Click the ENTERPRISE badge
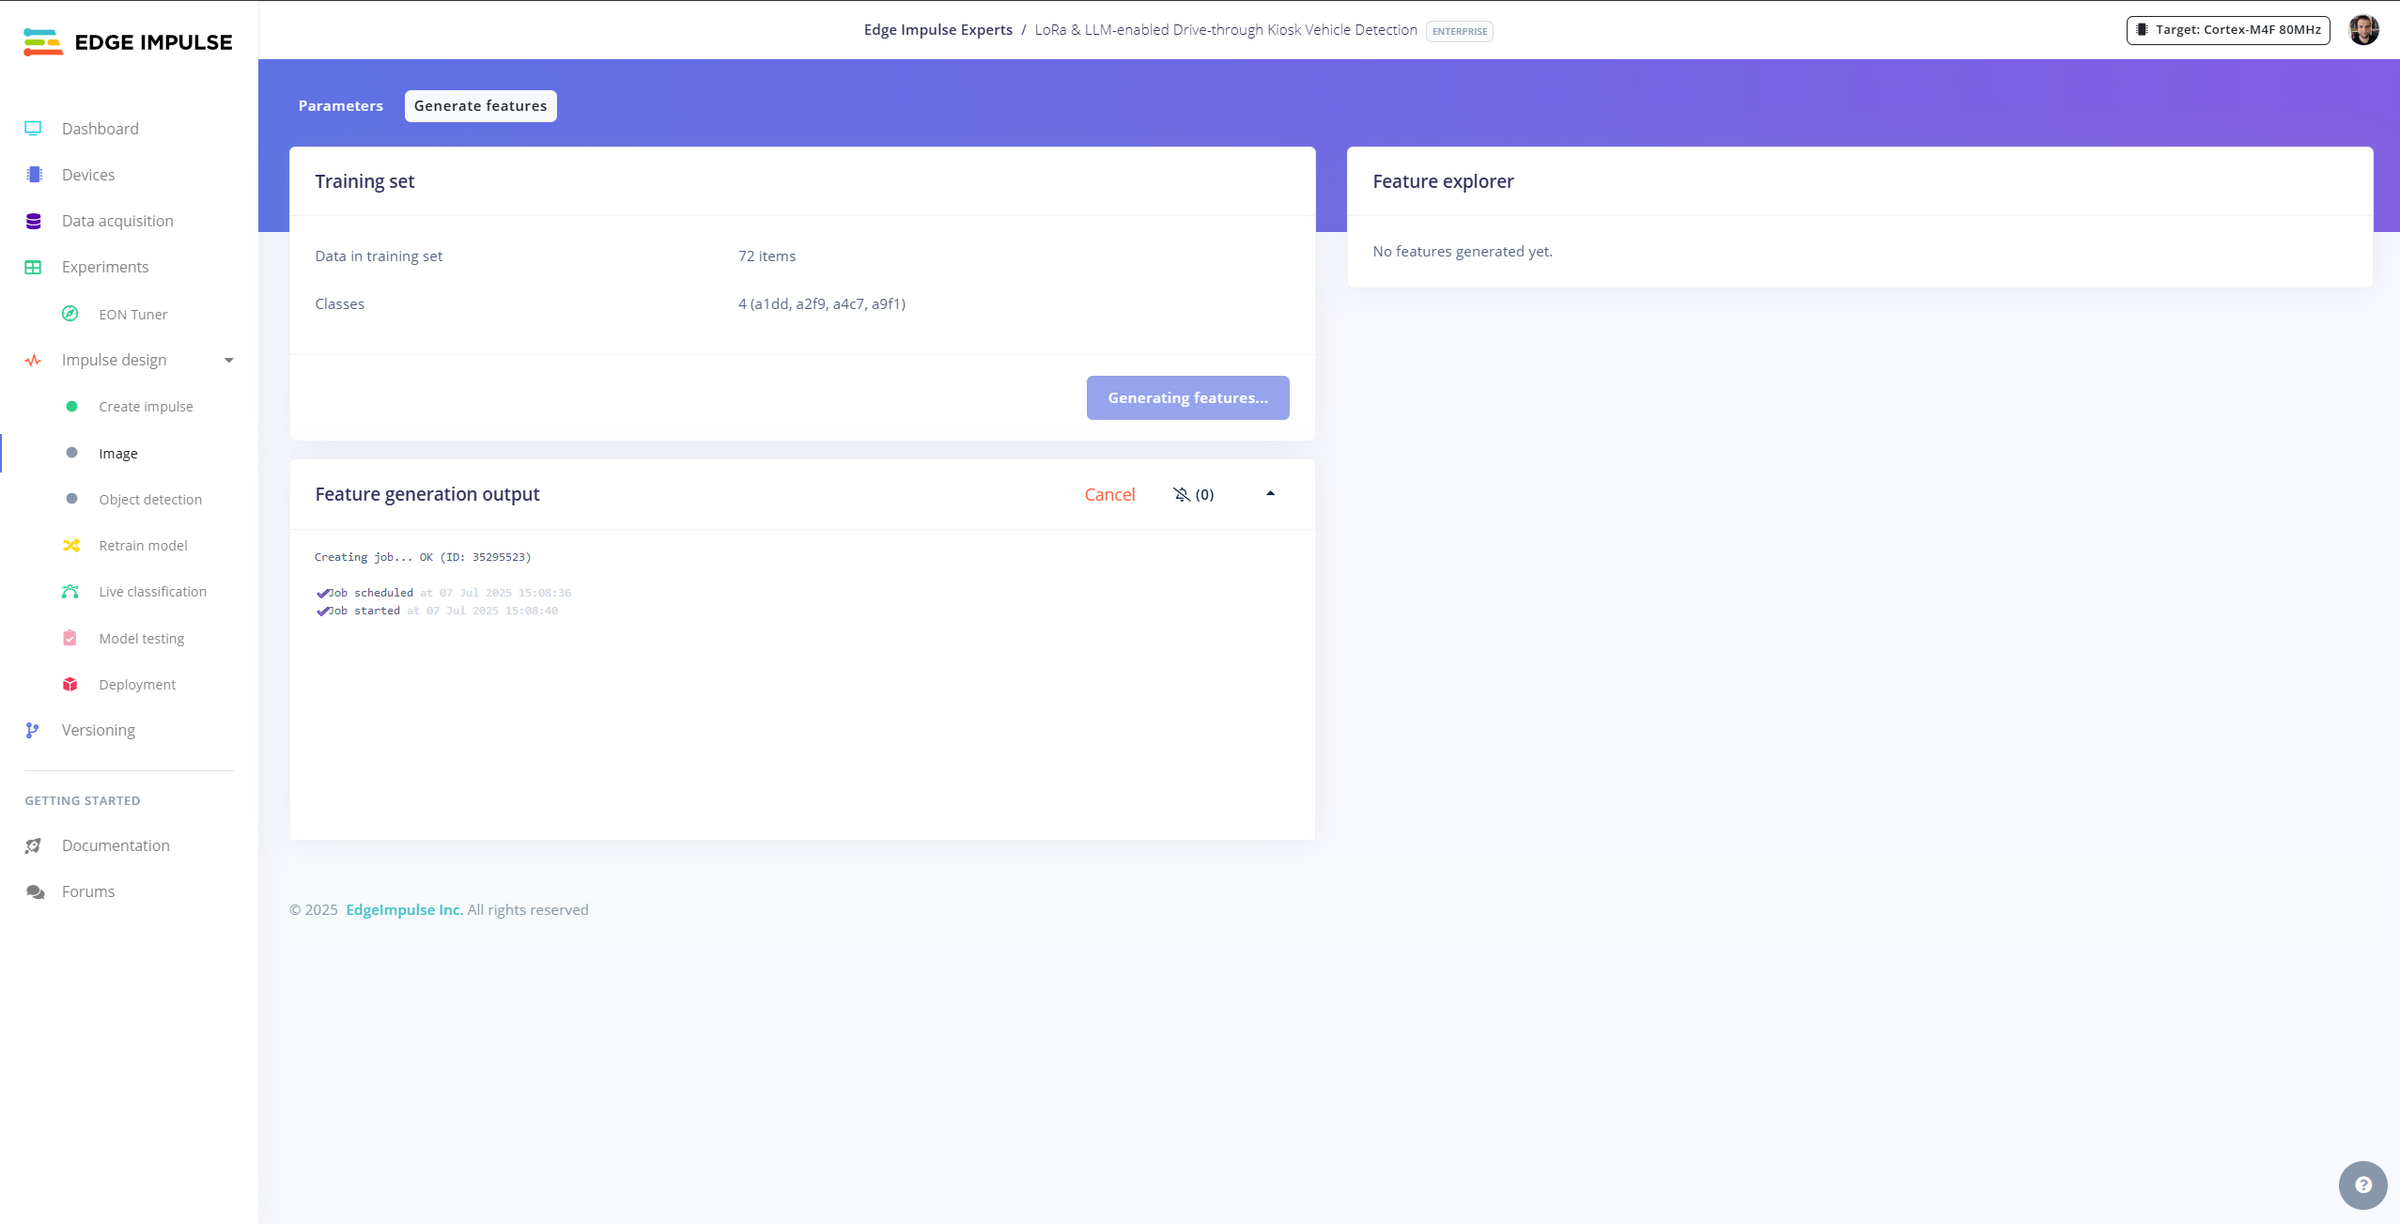2400x1224 pixels. (x=1459, y=31)
